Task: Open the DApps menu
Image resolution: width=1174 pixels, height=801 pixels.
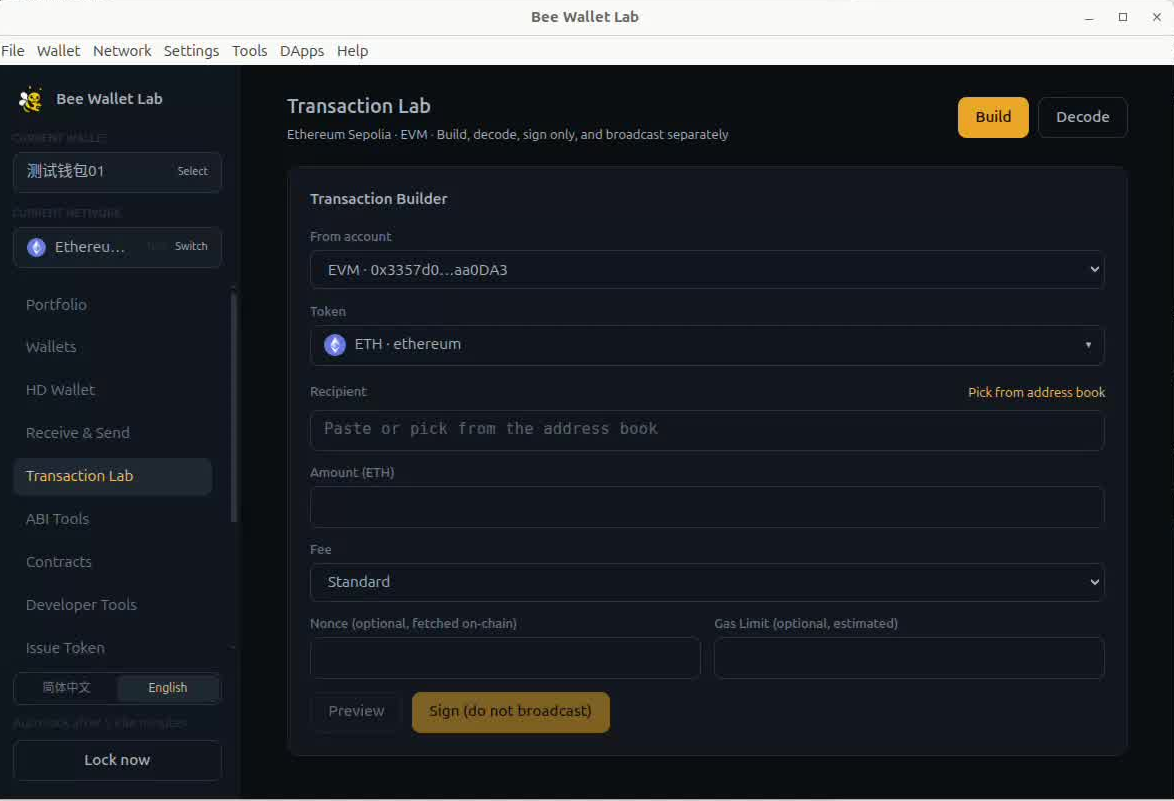Action: [x=302, y=51]
